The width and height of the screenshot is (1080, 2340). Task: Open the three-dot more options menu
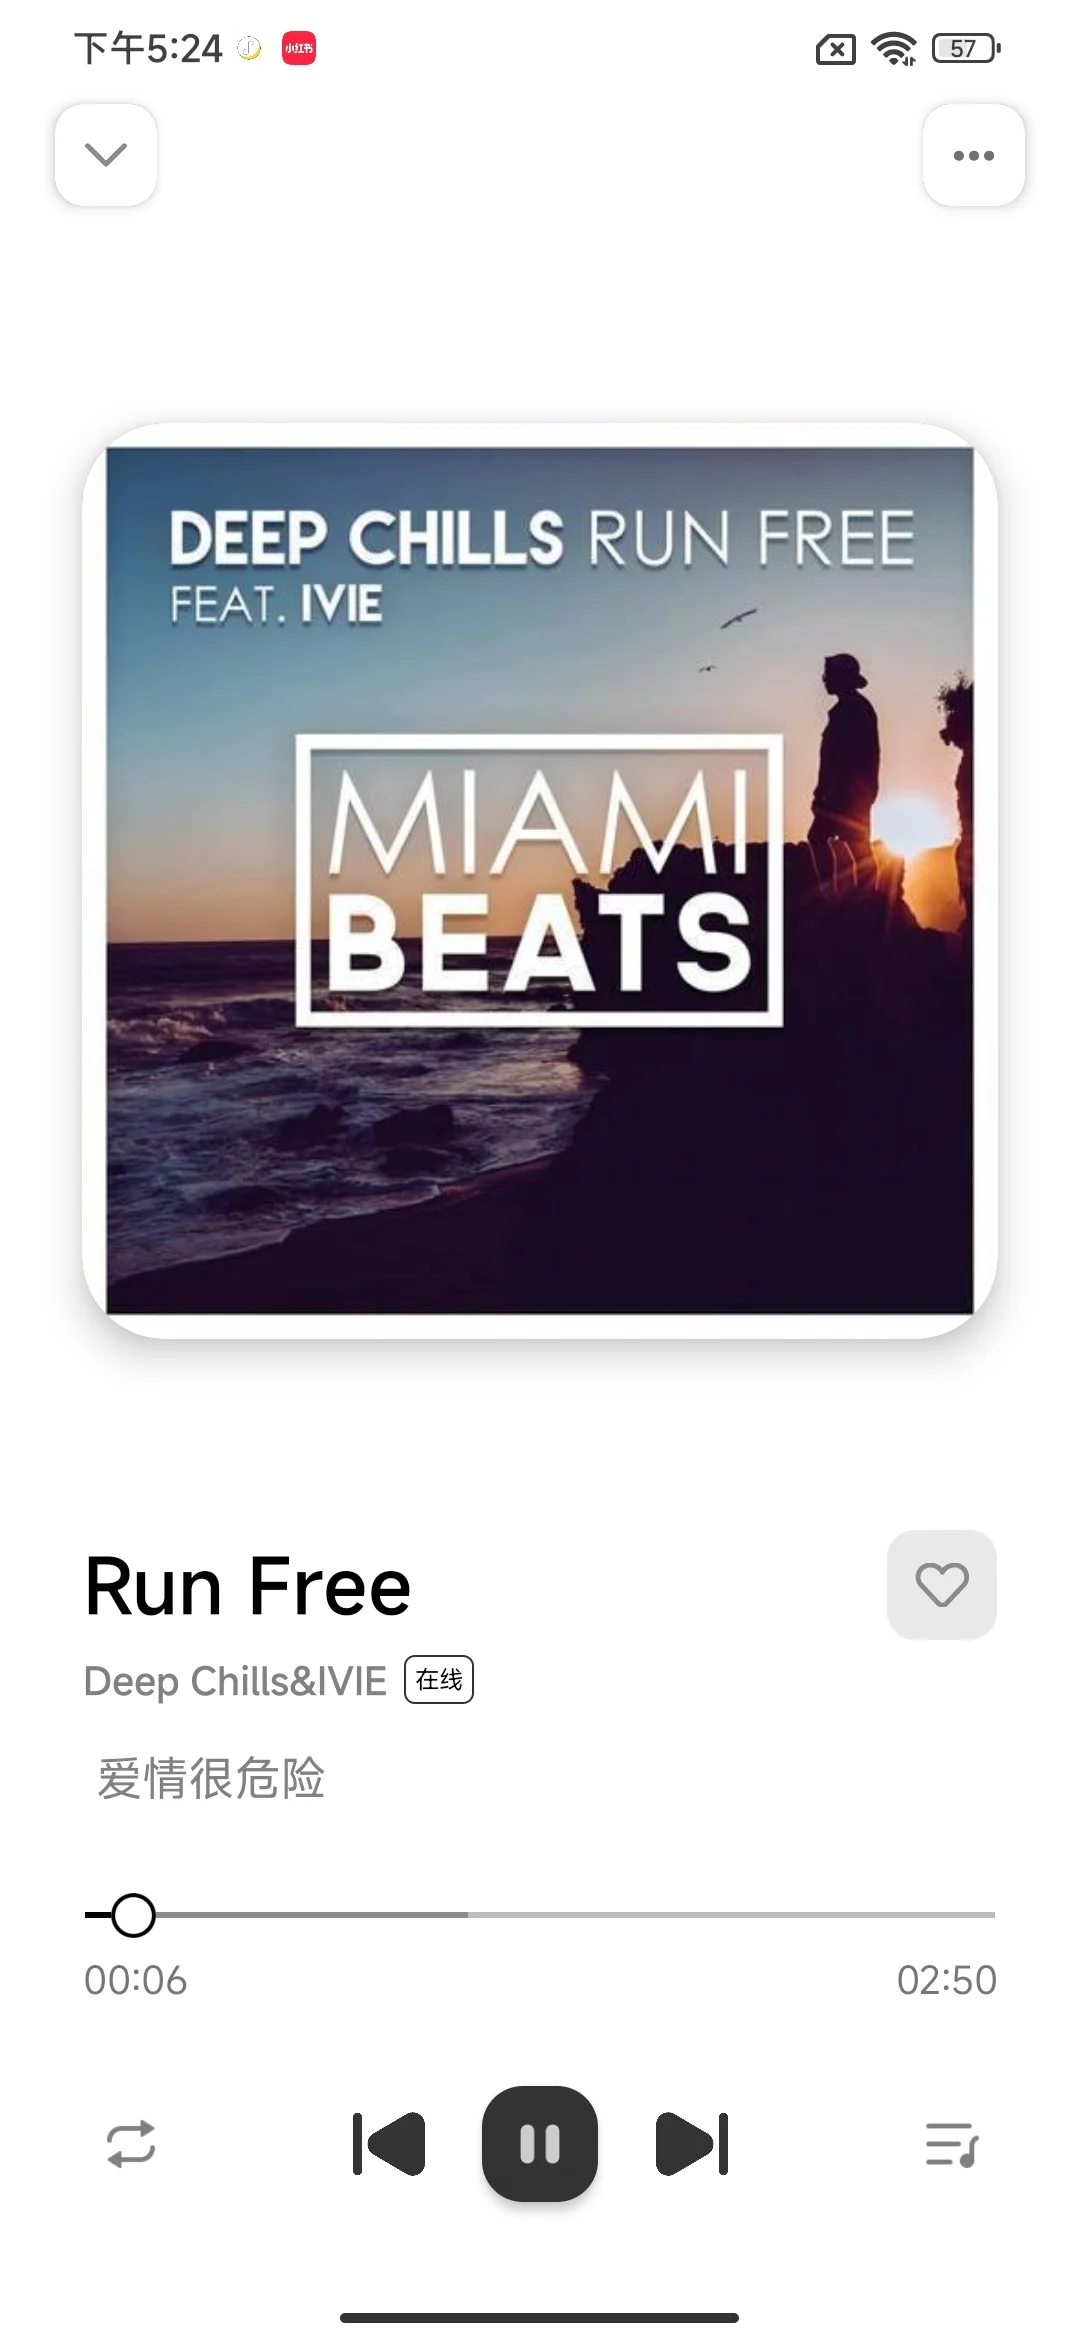(973, 155)
